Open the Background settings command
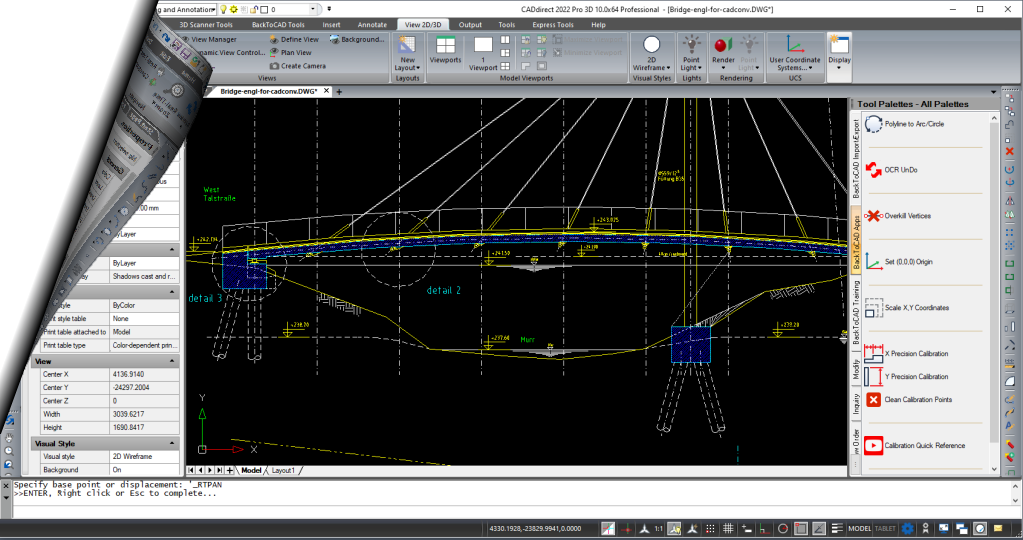 coord(358,39)
